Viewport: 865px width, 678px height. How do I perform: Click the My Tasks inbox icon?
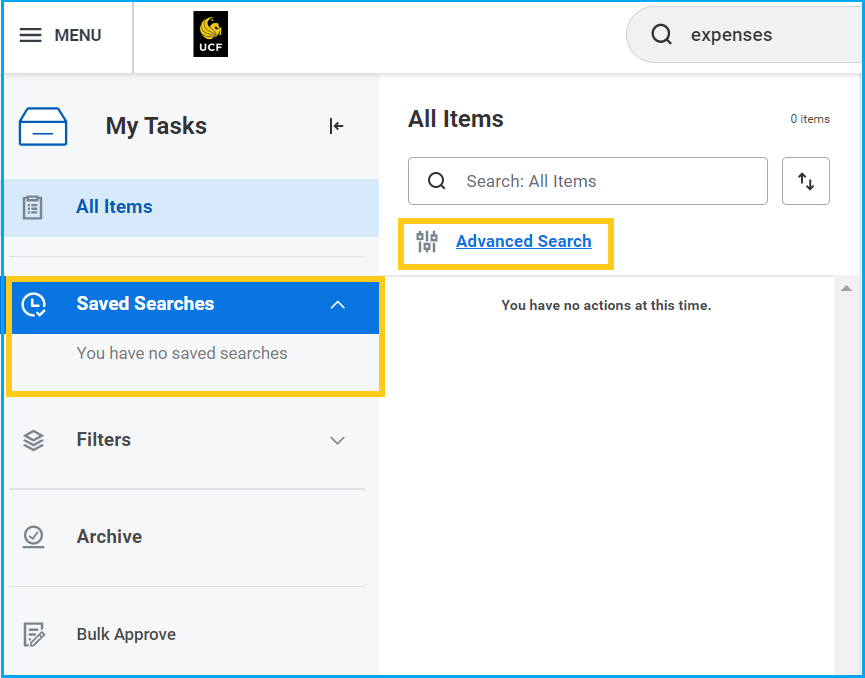pos(44,126)
